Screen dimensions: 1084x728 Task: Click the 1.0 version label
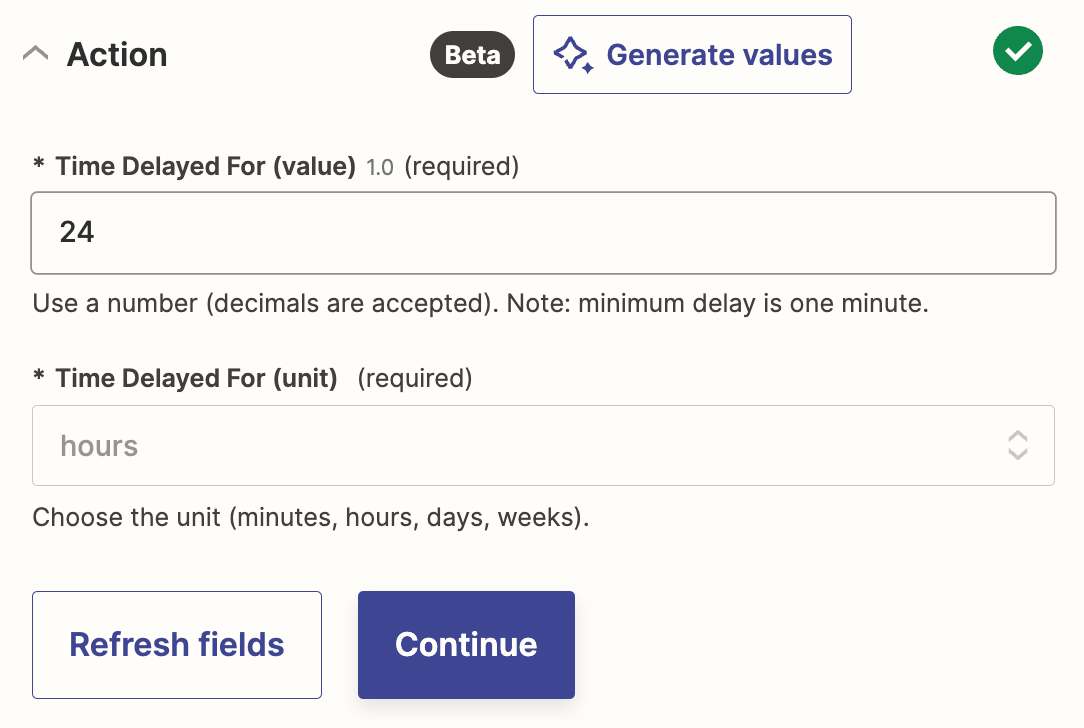click(380, 168)
